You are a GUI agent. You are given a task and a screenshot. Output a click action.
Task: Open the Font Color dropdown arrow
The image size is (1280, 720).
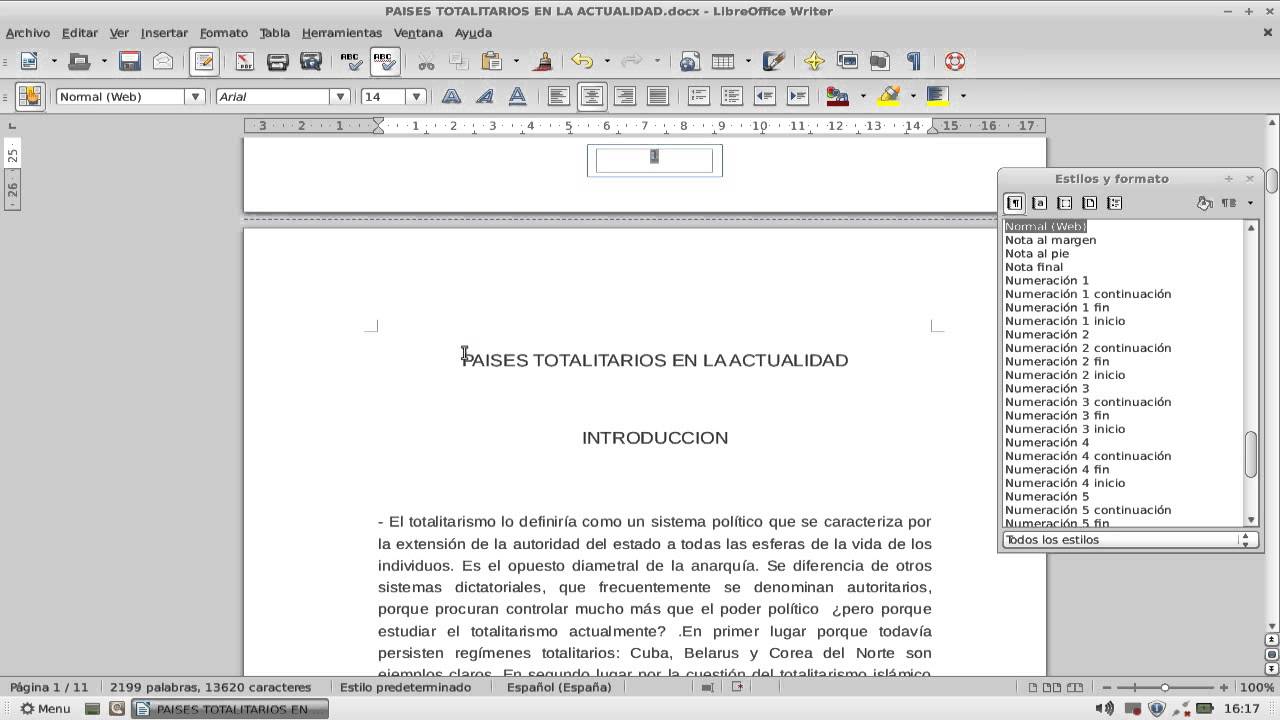863,96
